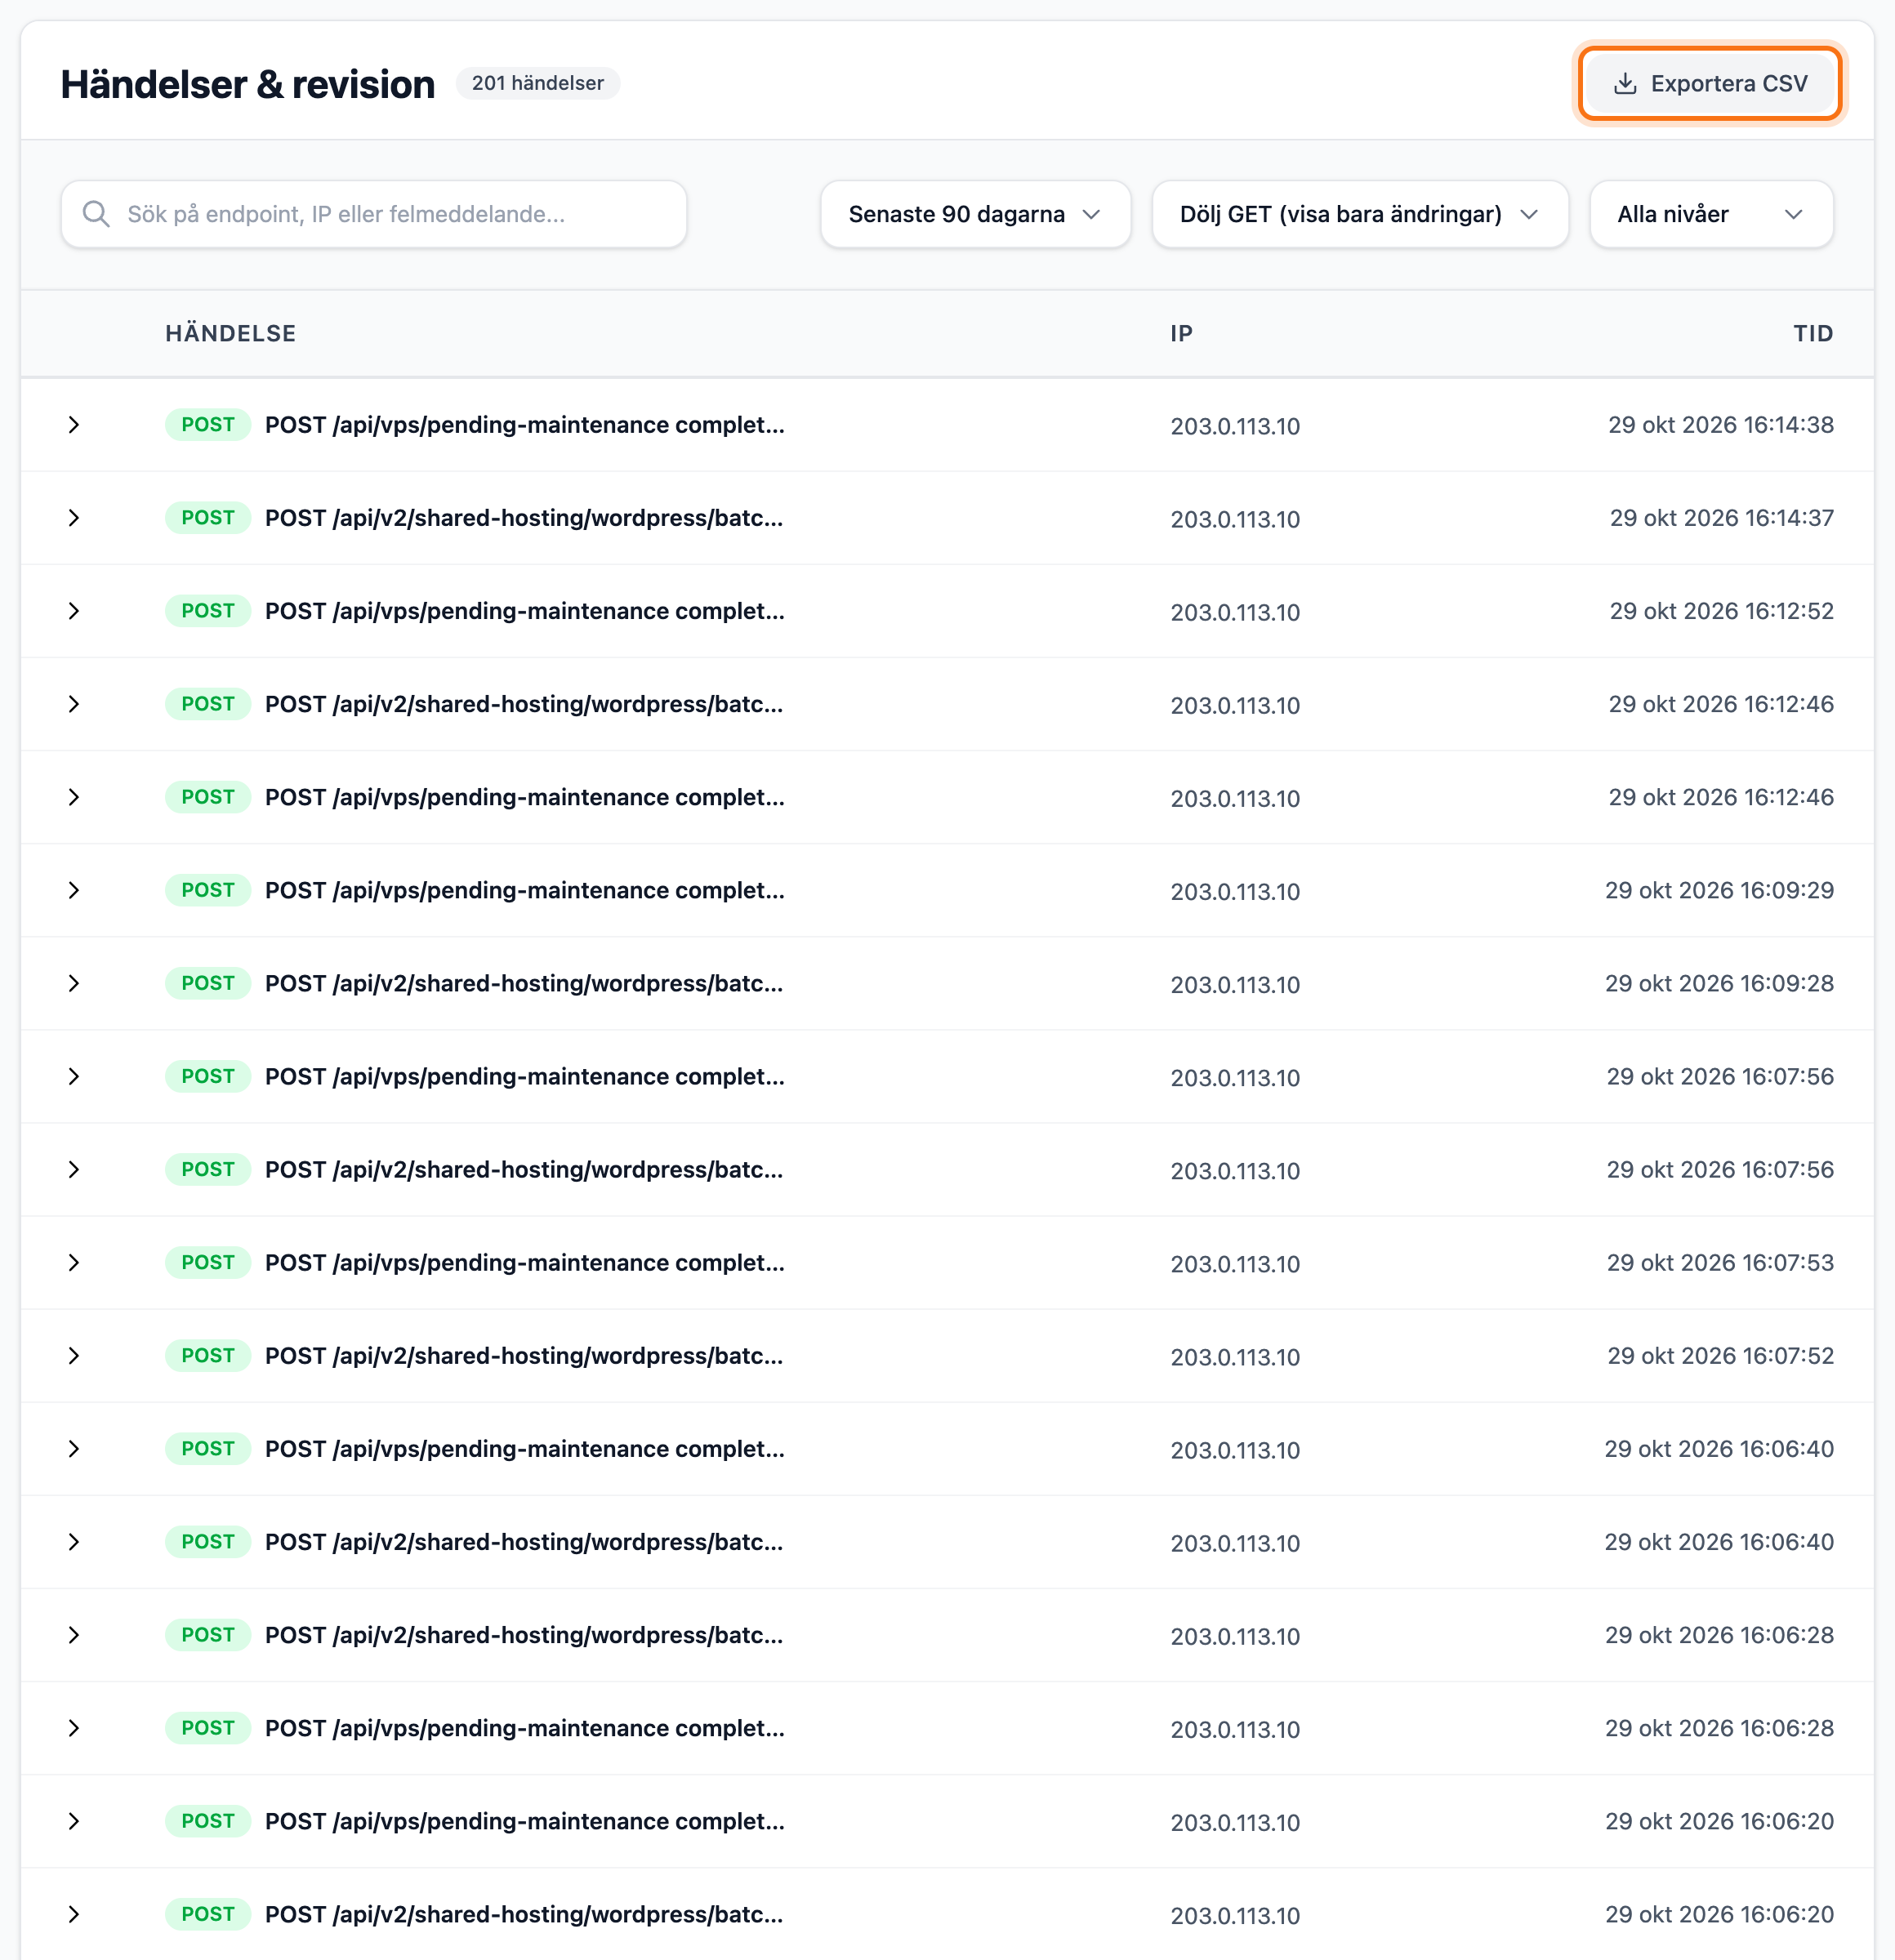The image size is (1895, 1960).
Task: Open the Senaste 90 dagarna dropdown
Action: click(975, 214)
